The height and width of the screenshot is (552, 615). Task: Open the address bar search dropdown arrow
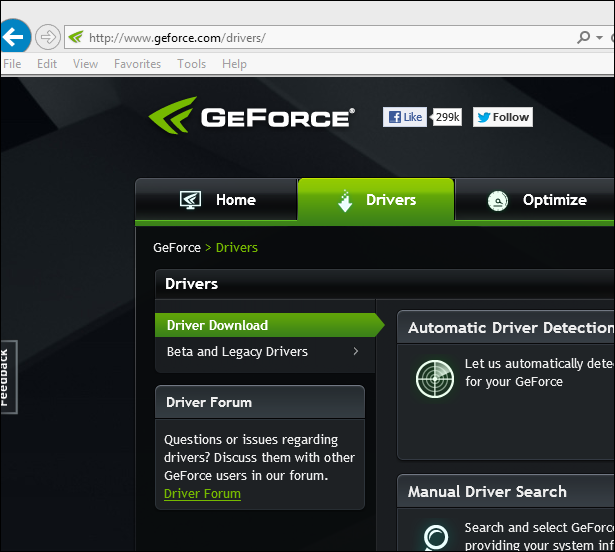(599, 38)
